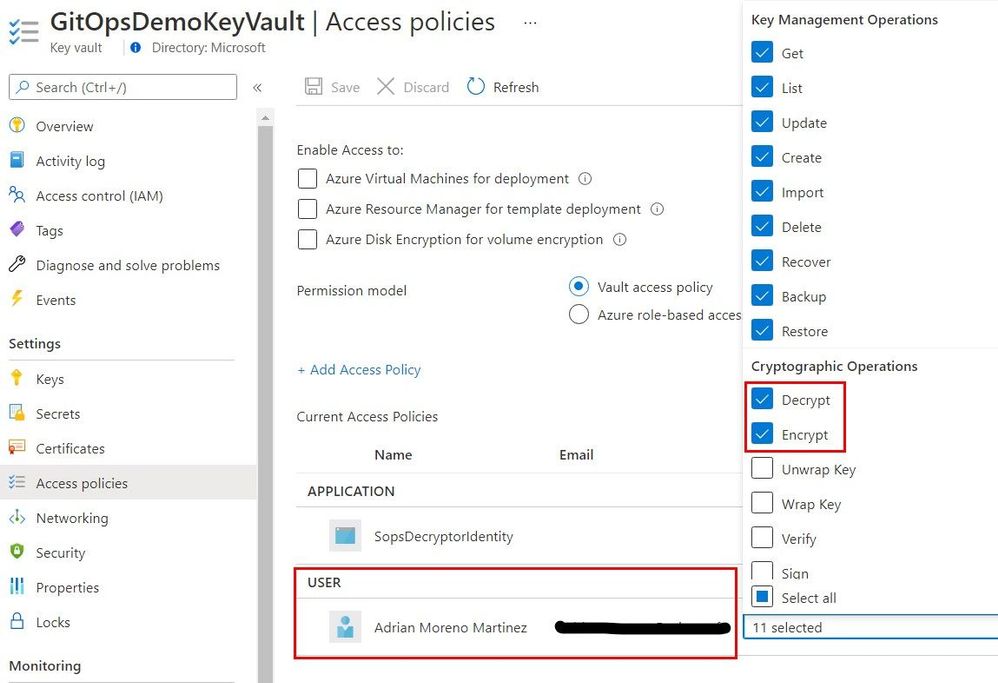Screen dimensions: 998x683
Task: Click the sidebar scrollbar up arrow
Action: click(265, 118)
